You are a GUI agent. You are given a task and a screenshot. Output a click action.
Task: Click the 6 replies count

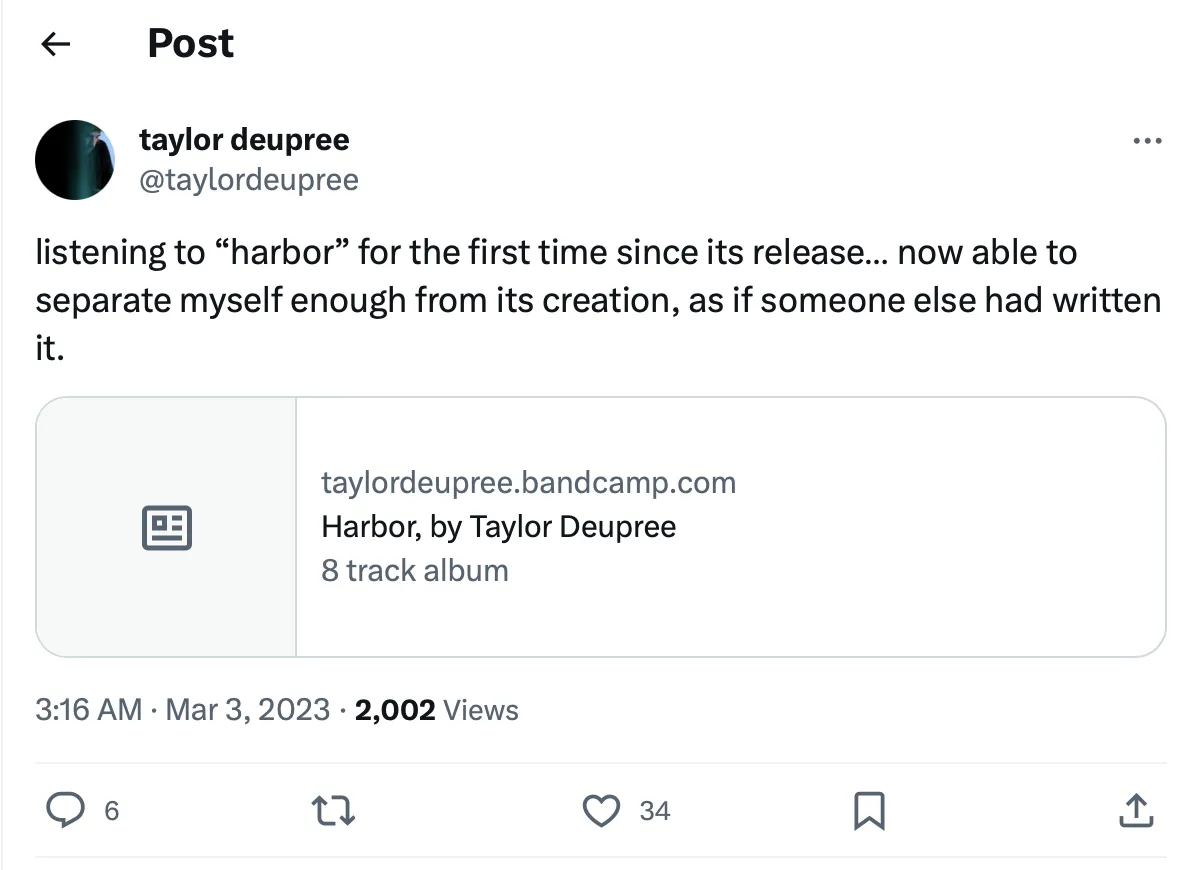point(111,811)
